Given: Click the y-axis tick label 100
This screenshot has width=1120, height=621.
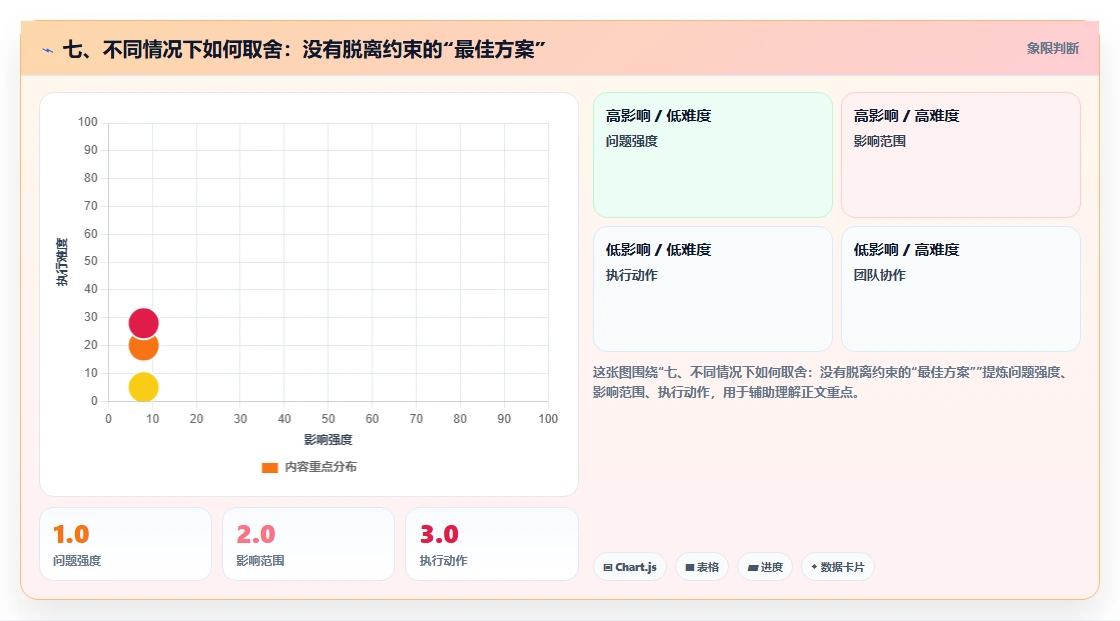Looking at the screenshot, I should [x=88, y=122].
